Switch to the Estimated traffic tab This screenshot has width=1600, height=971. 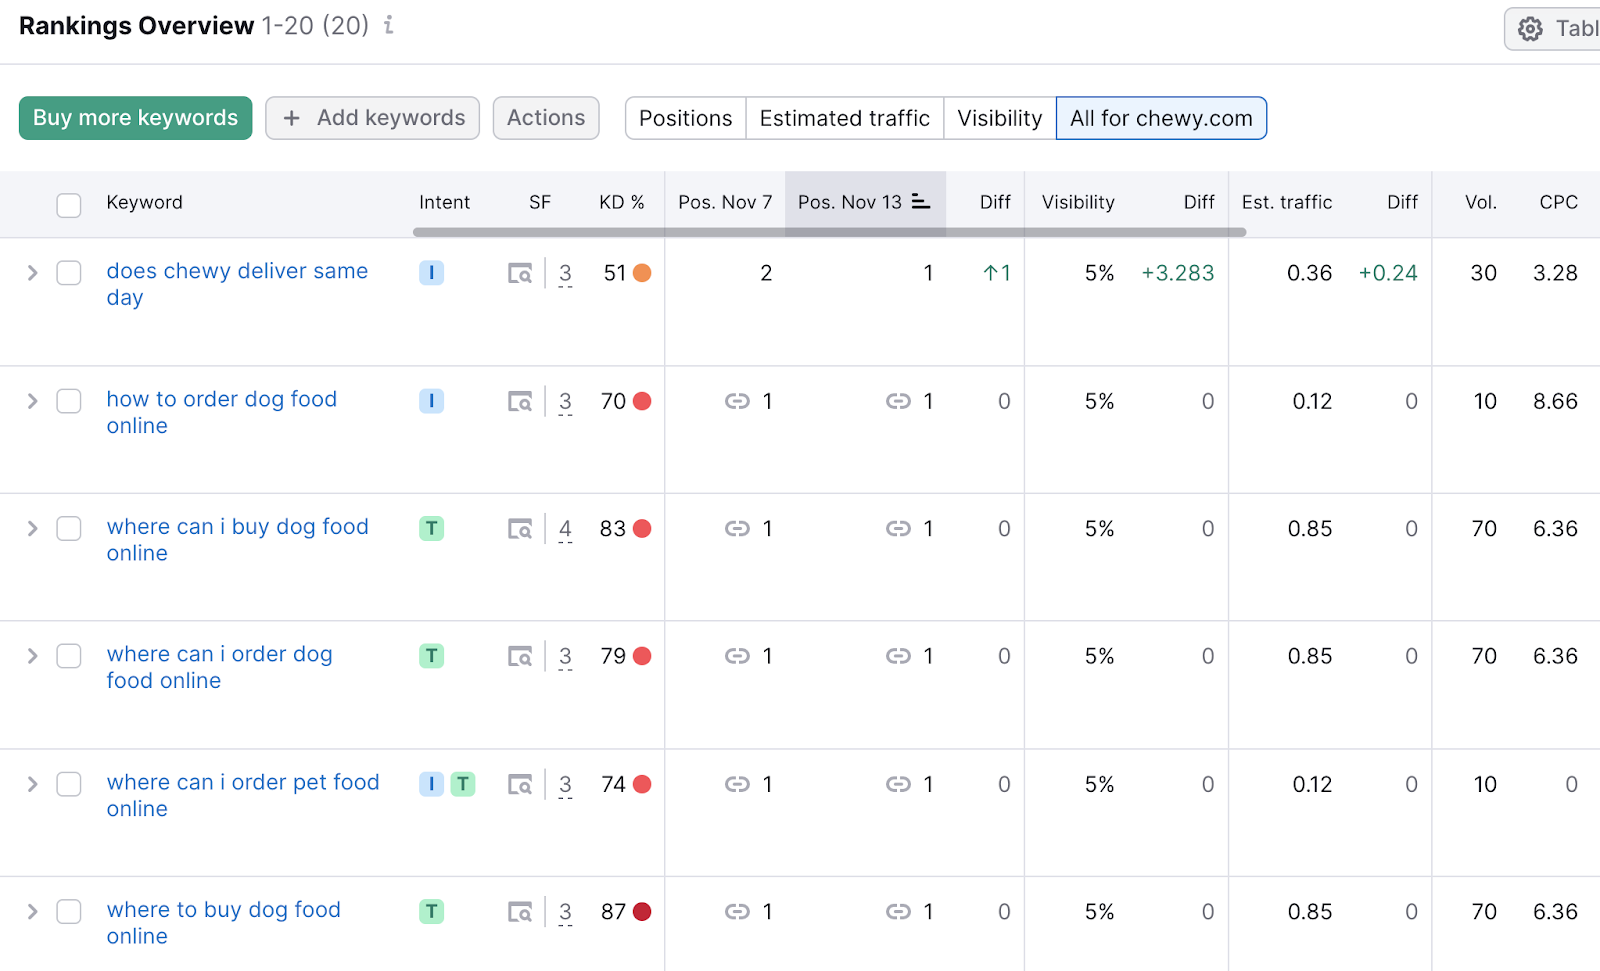(844, 117)
